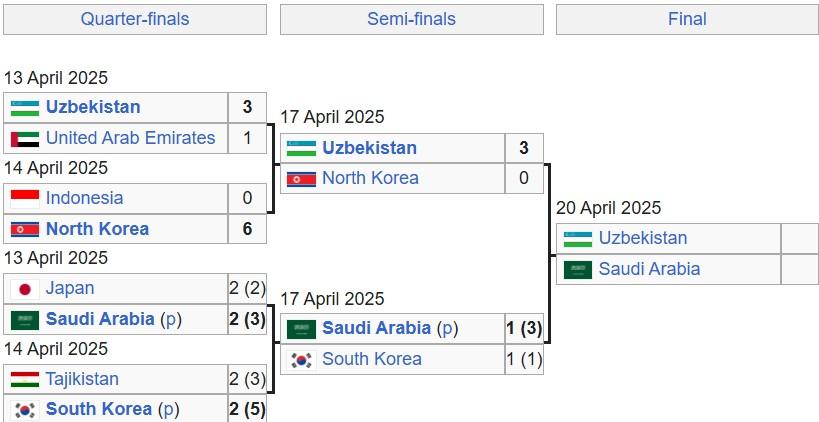Click Uzbekistan flag in the final

click(x=578, y=239)
